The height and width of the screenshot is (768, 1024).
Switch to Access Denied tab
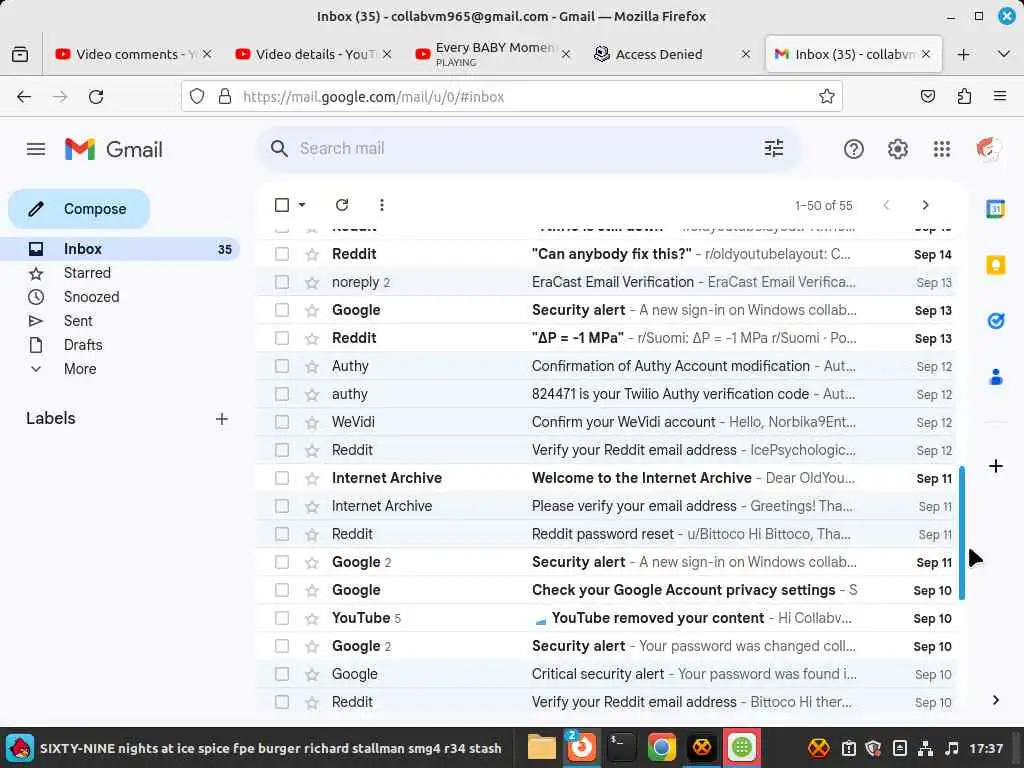tap(673, 54)
